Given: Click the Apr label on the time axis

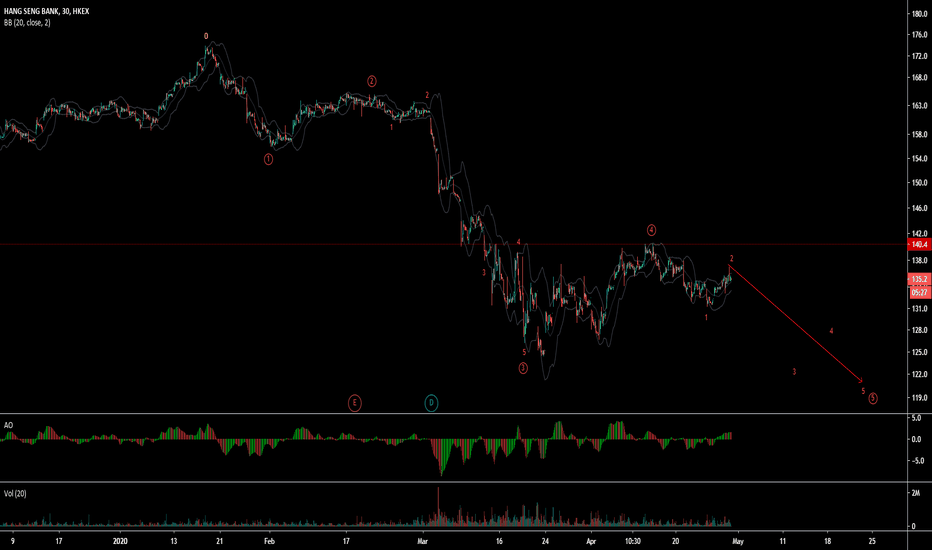Looking at the screenshot, I should [591, 541].
